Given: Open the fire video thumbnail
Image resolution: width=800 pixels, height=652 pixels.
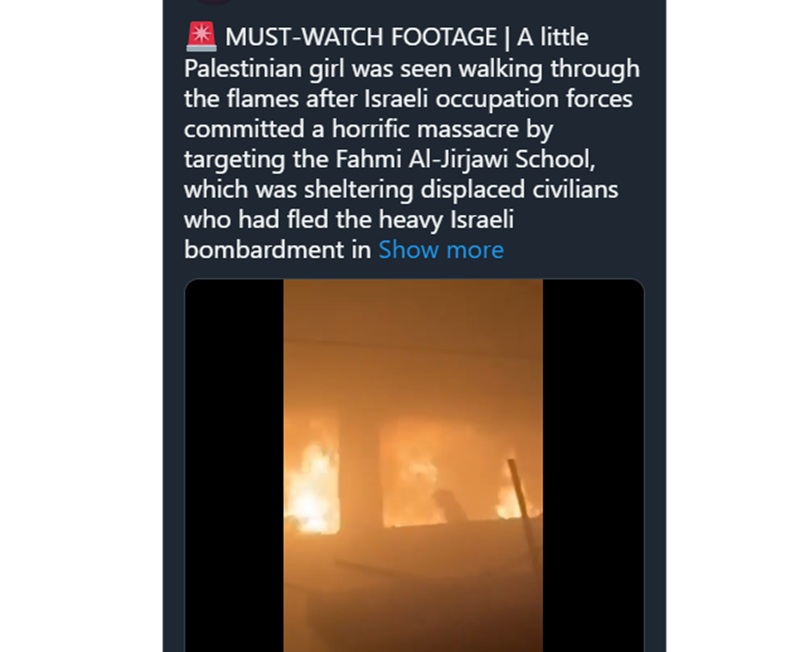Looking at the screenshot, I should pyautogui.click(x=413, y=465).
